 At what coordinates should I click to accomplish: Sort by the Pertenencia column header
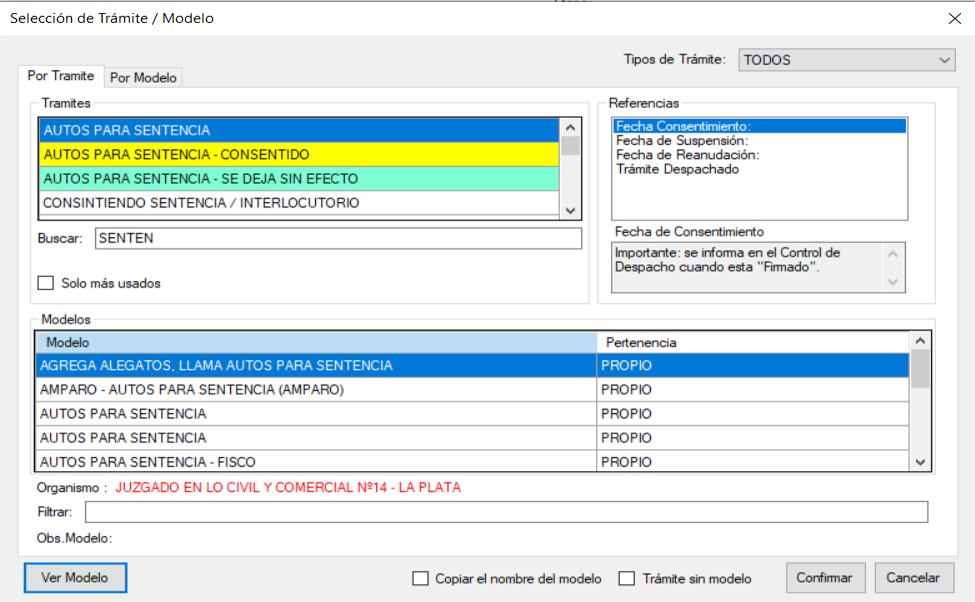click(752, 343)
